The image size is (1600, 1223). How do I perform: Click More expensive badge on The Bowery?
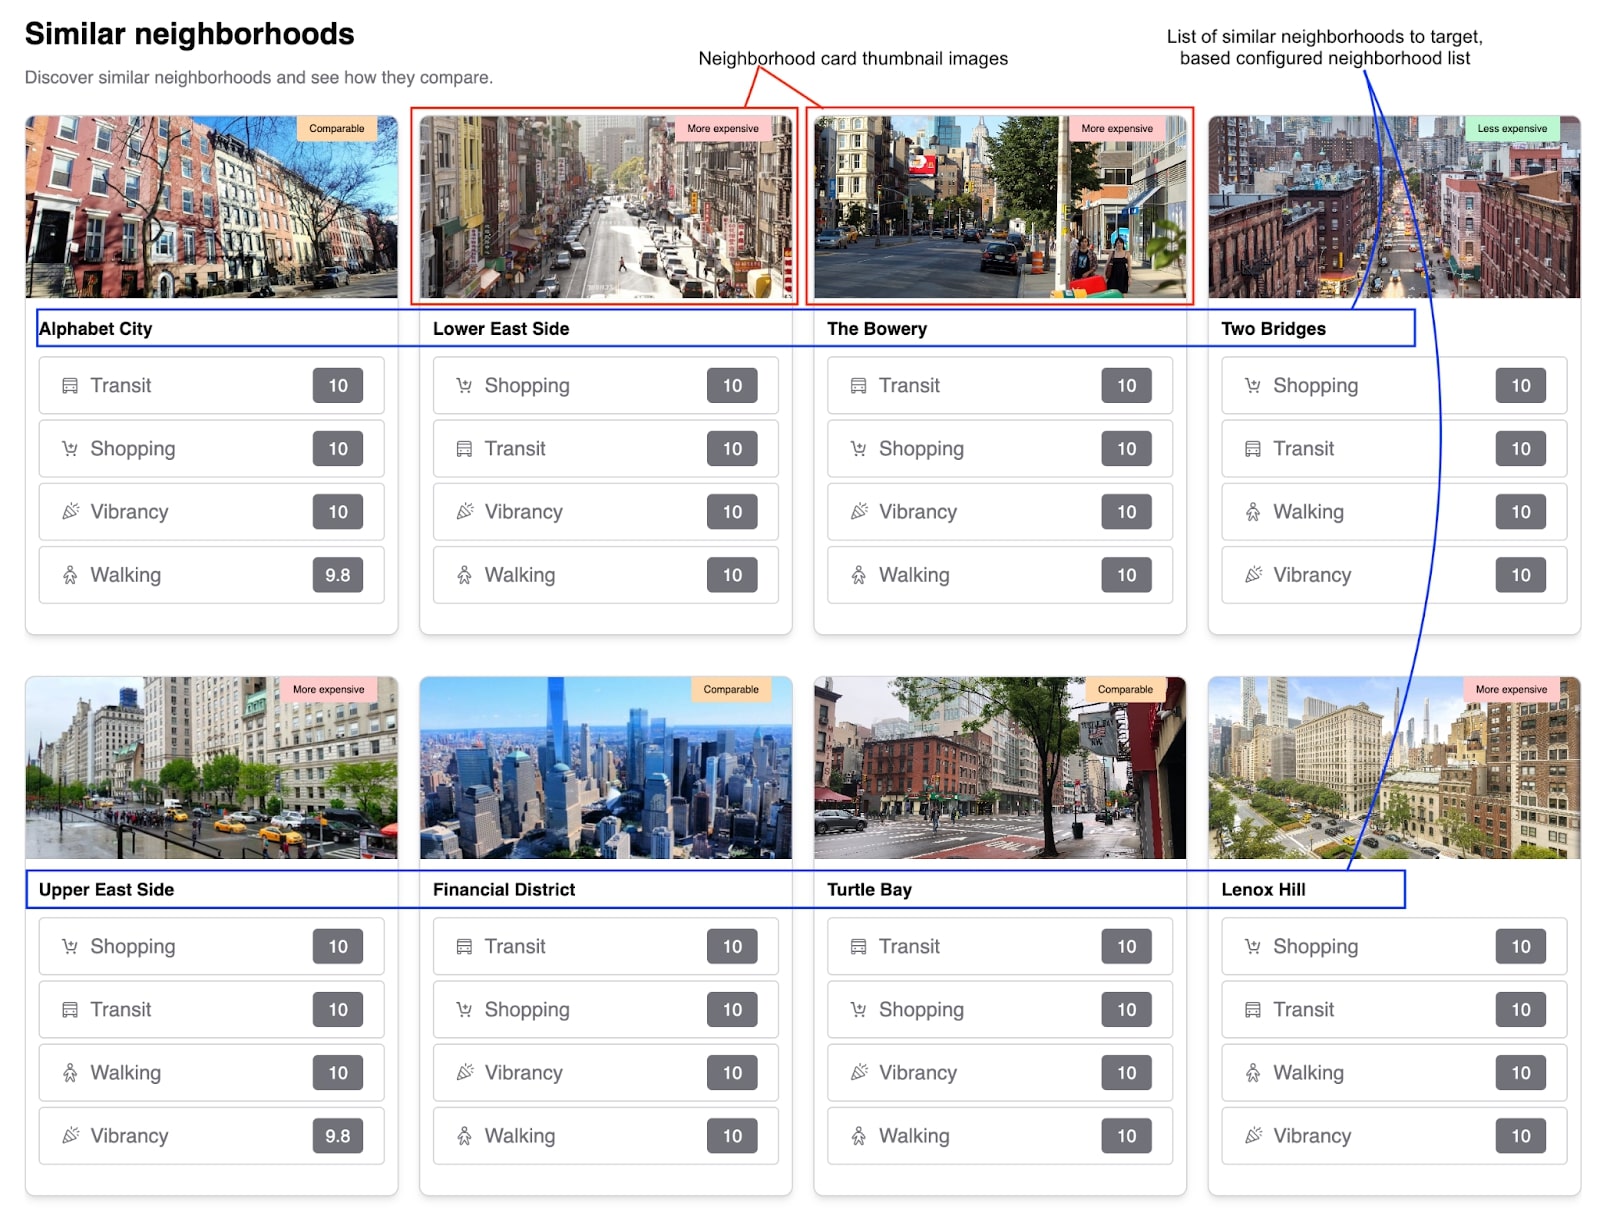pyautogui.click(x=1116, y=129)
